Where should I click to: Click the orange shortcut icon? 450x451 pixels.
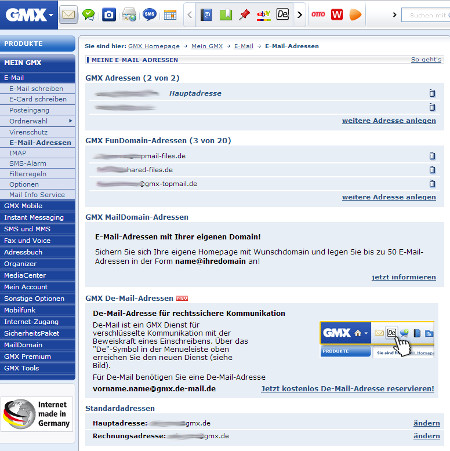click(355, 15)
